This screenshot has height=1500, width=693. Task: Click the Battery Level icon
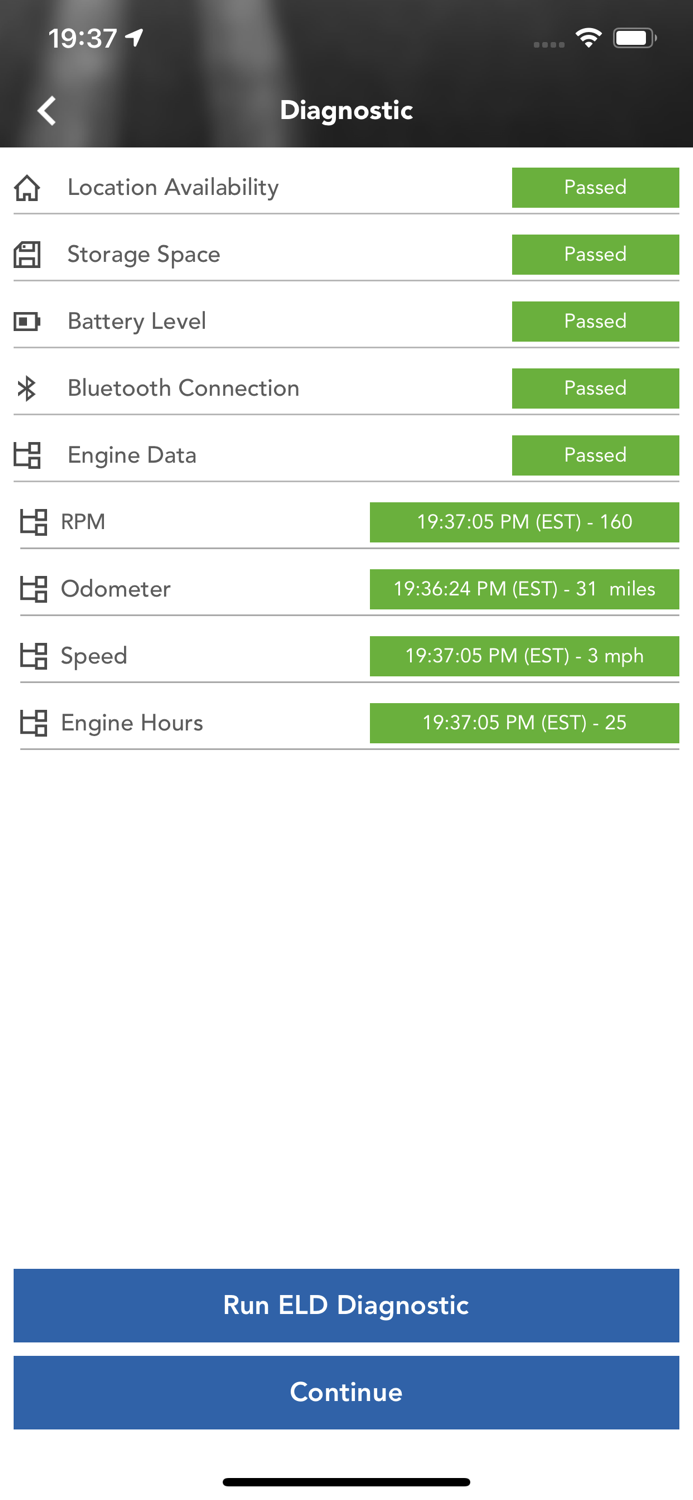[29, 321]
